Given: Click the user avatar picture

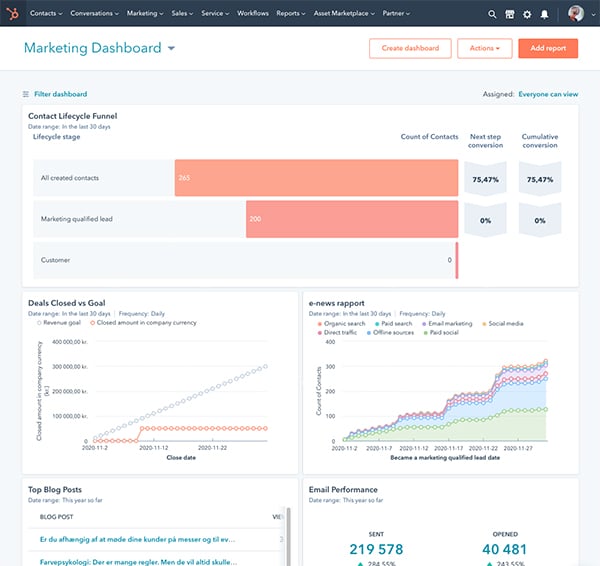Looking at the screenshot, I should tap(576, 14).
